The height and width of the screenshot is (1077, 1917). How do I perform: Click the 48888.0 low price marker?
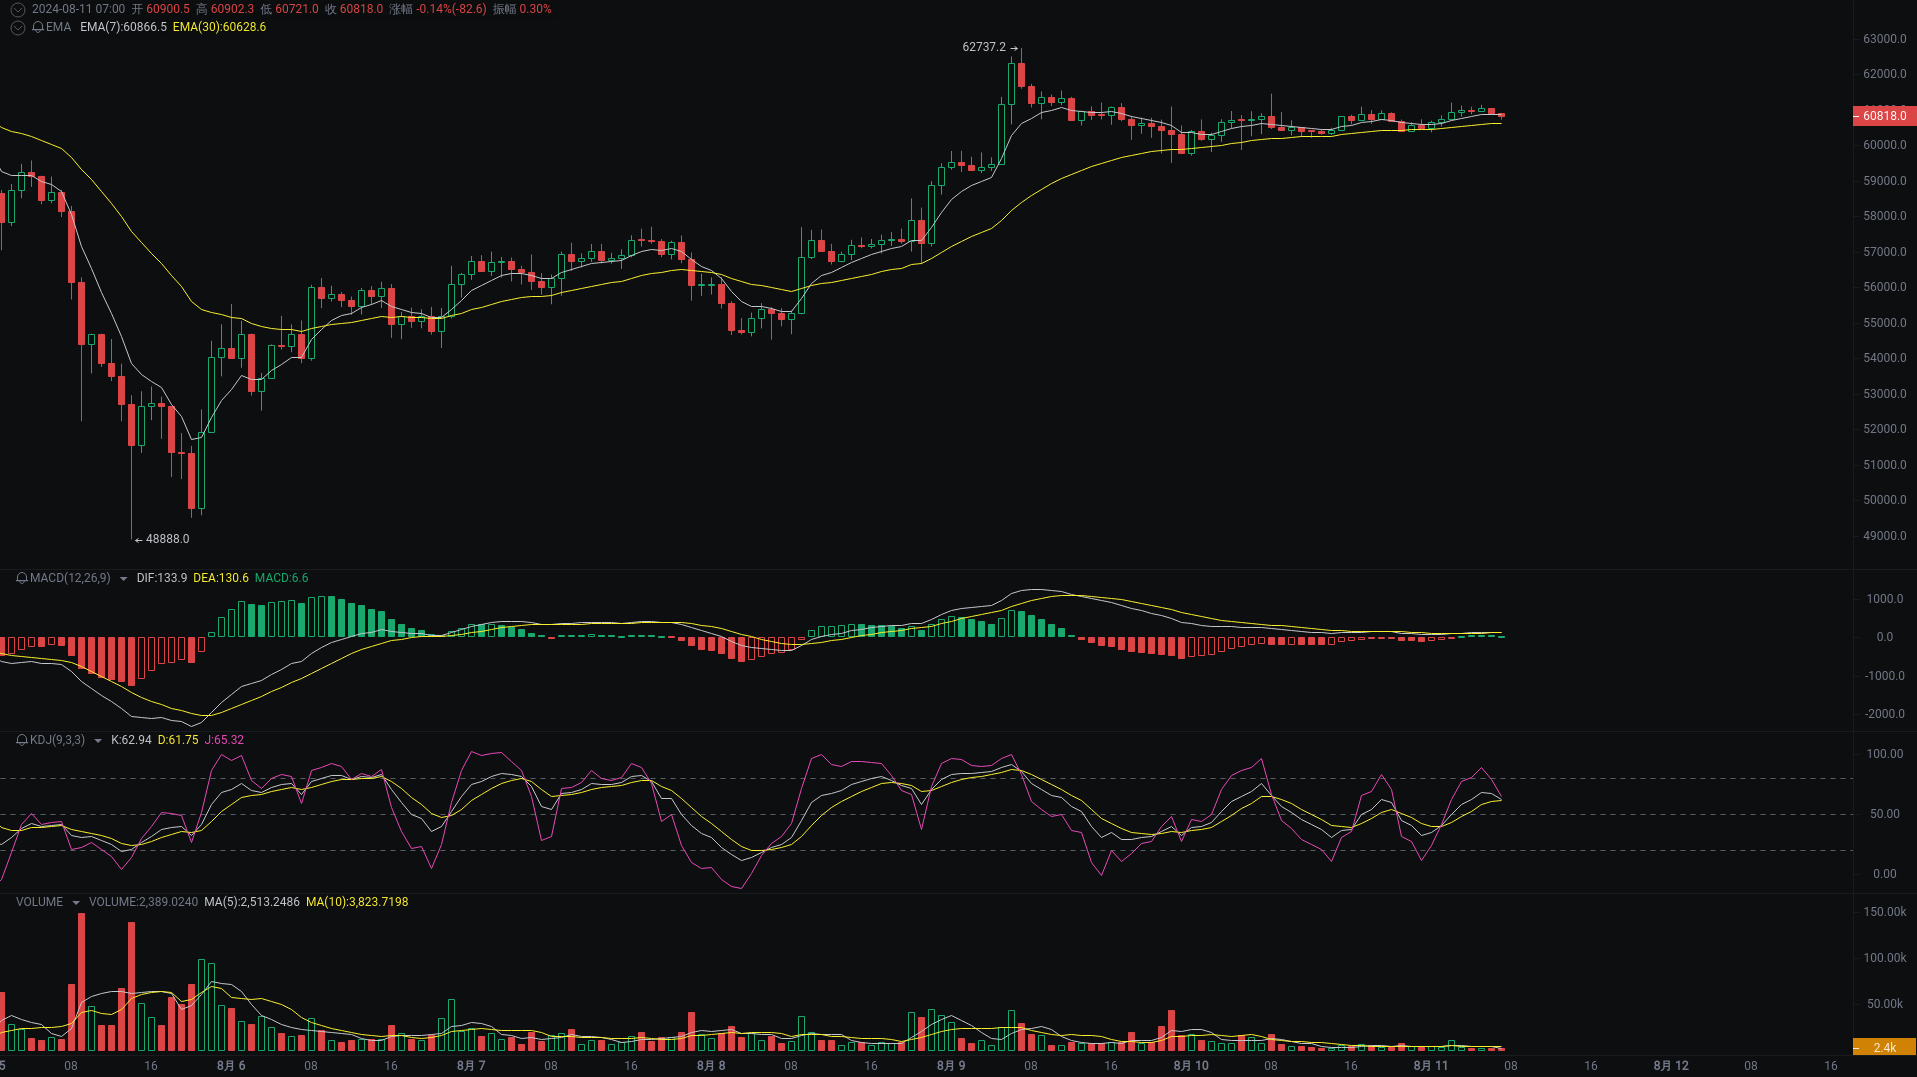(x=167, y=539)
